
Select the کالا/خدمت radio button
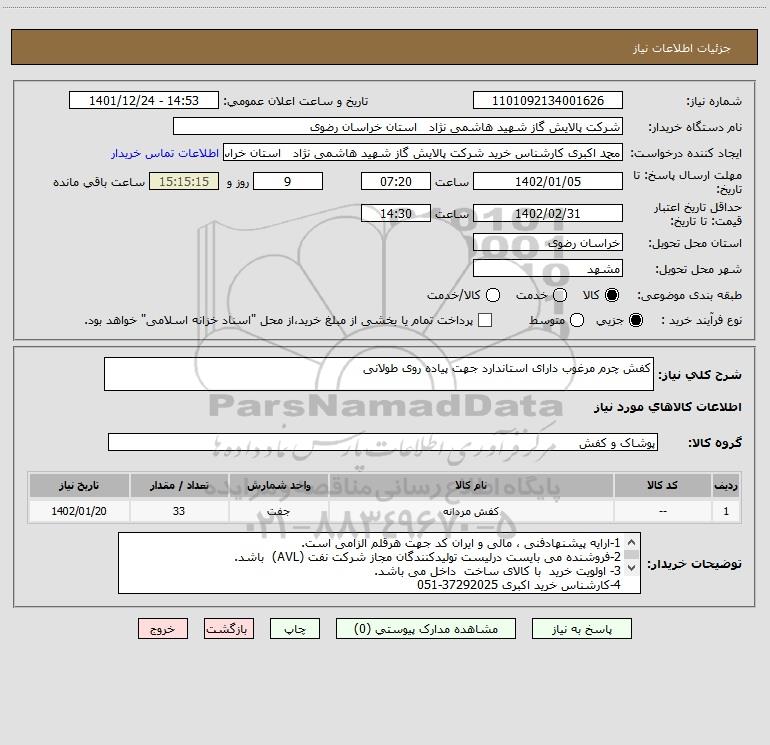pos(493,295)
